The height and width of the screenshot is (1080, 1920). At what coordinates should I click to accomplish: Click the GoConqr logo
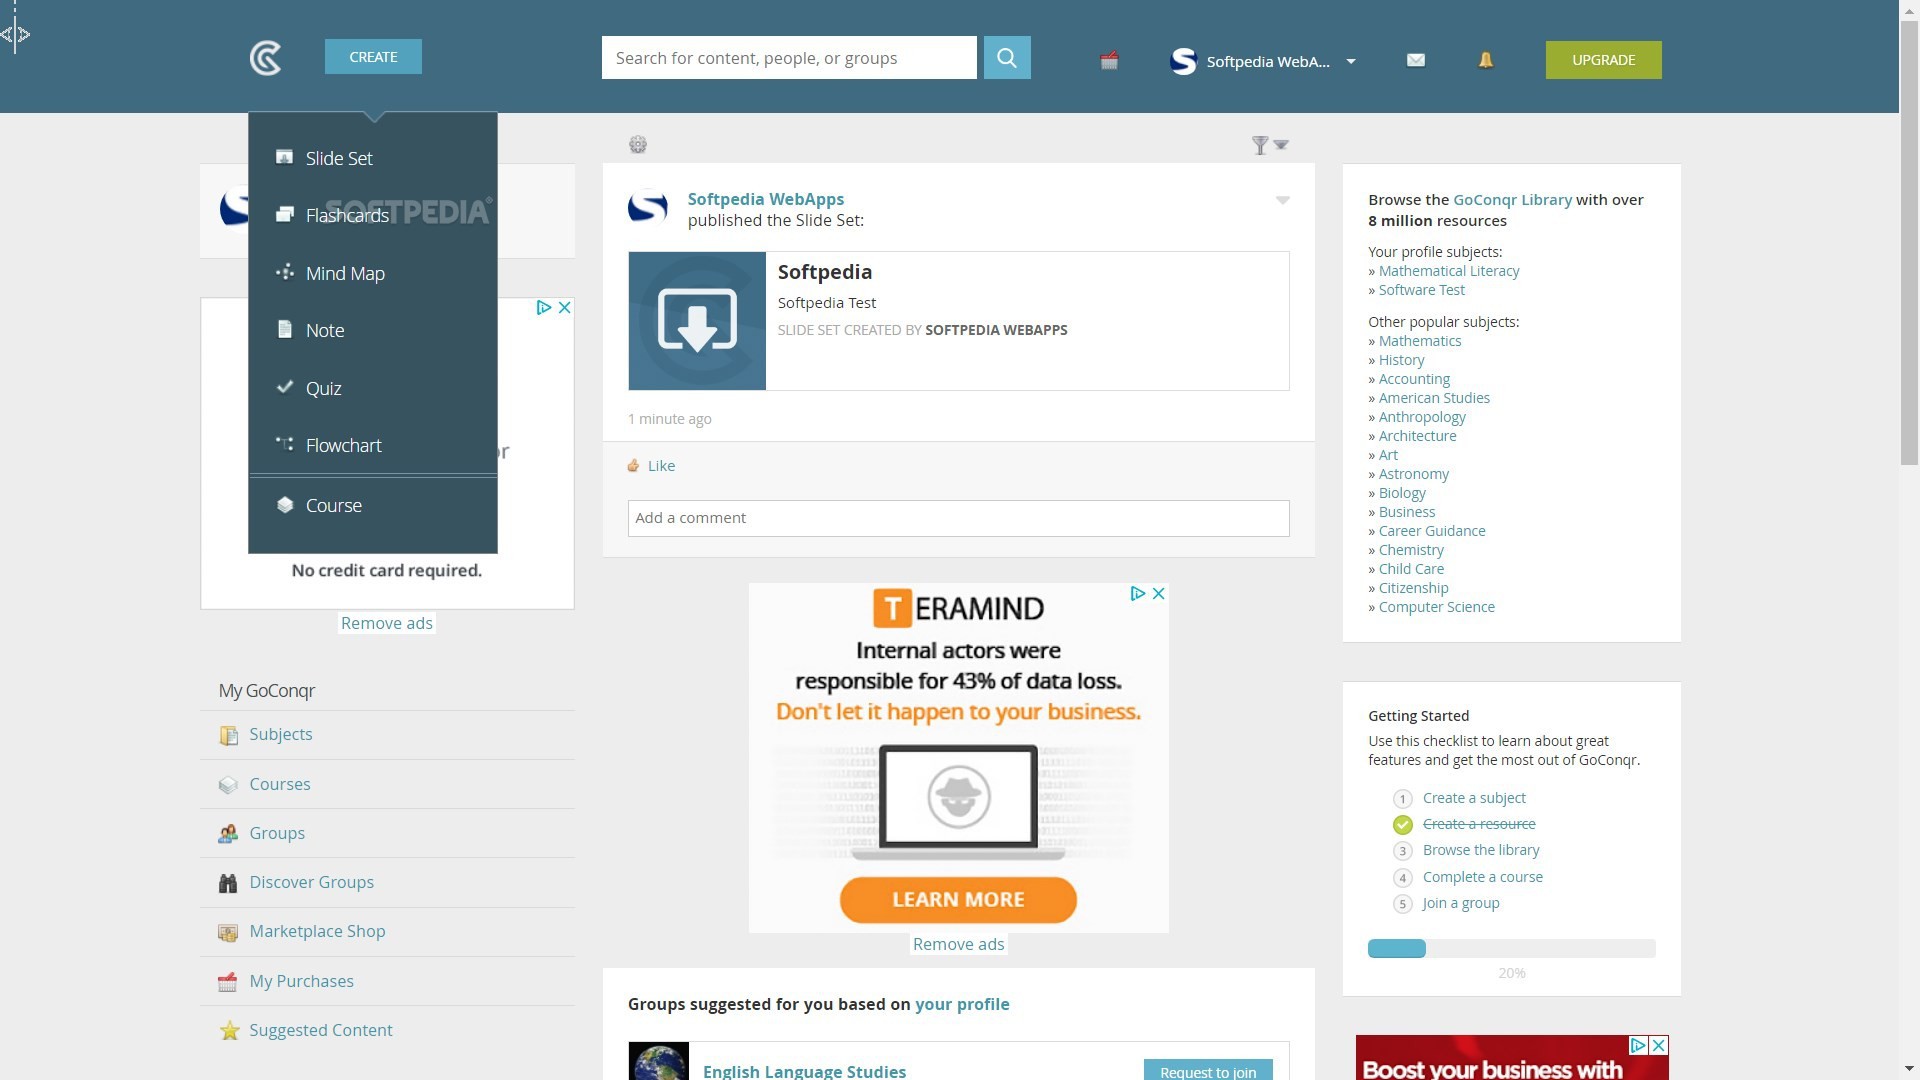coord(265,57)
